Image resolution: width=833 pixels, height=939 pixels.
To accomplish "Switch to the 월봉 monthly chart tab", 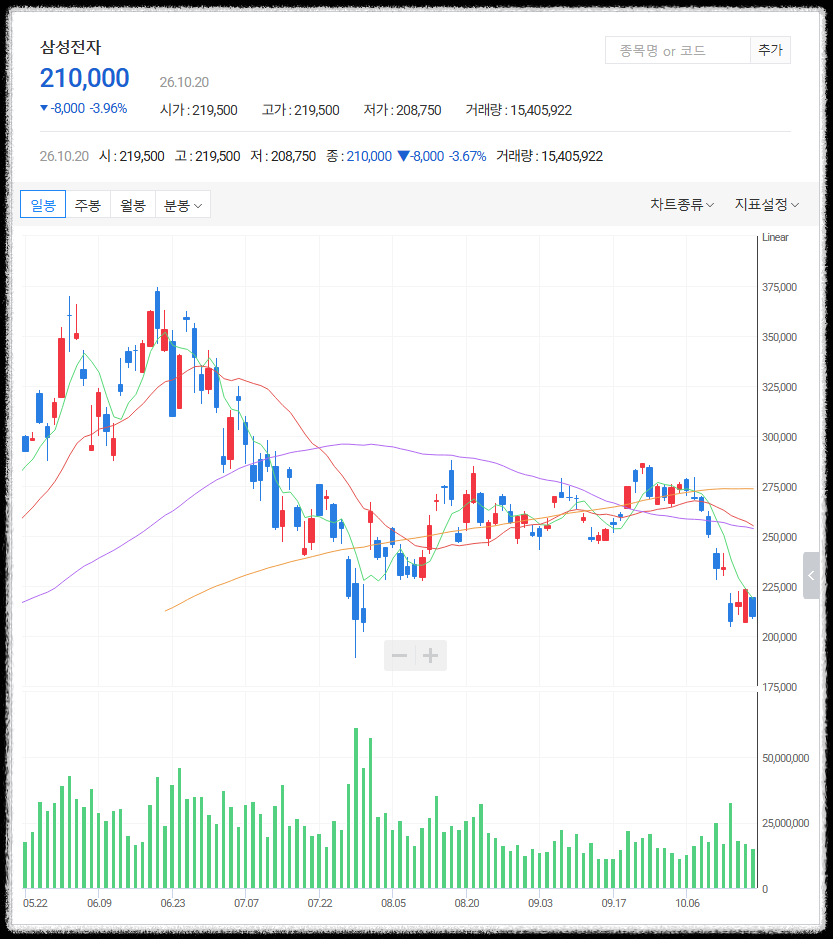I will point(133,205).
